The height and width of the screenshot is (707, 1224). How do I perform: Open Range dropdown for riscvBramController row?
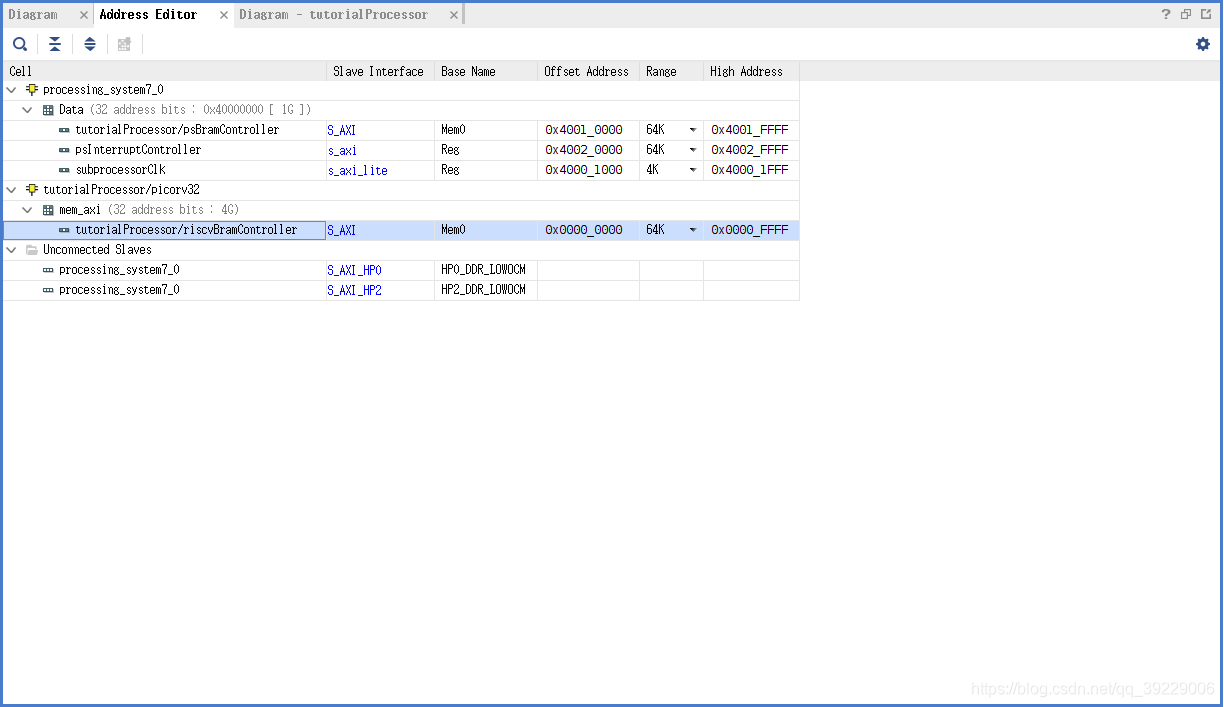tap(692, 230)
